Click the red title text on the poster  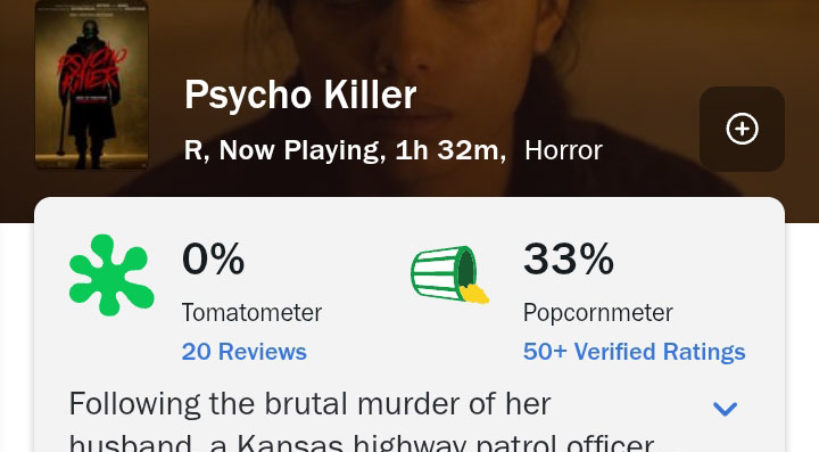(x=90, y=70)
